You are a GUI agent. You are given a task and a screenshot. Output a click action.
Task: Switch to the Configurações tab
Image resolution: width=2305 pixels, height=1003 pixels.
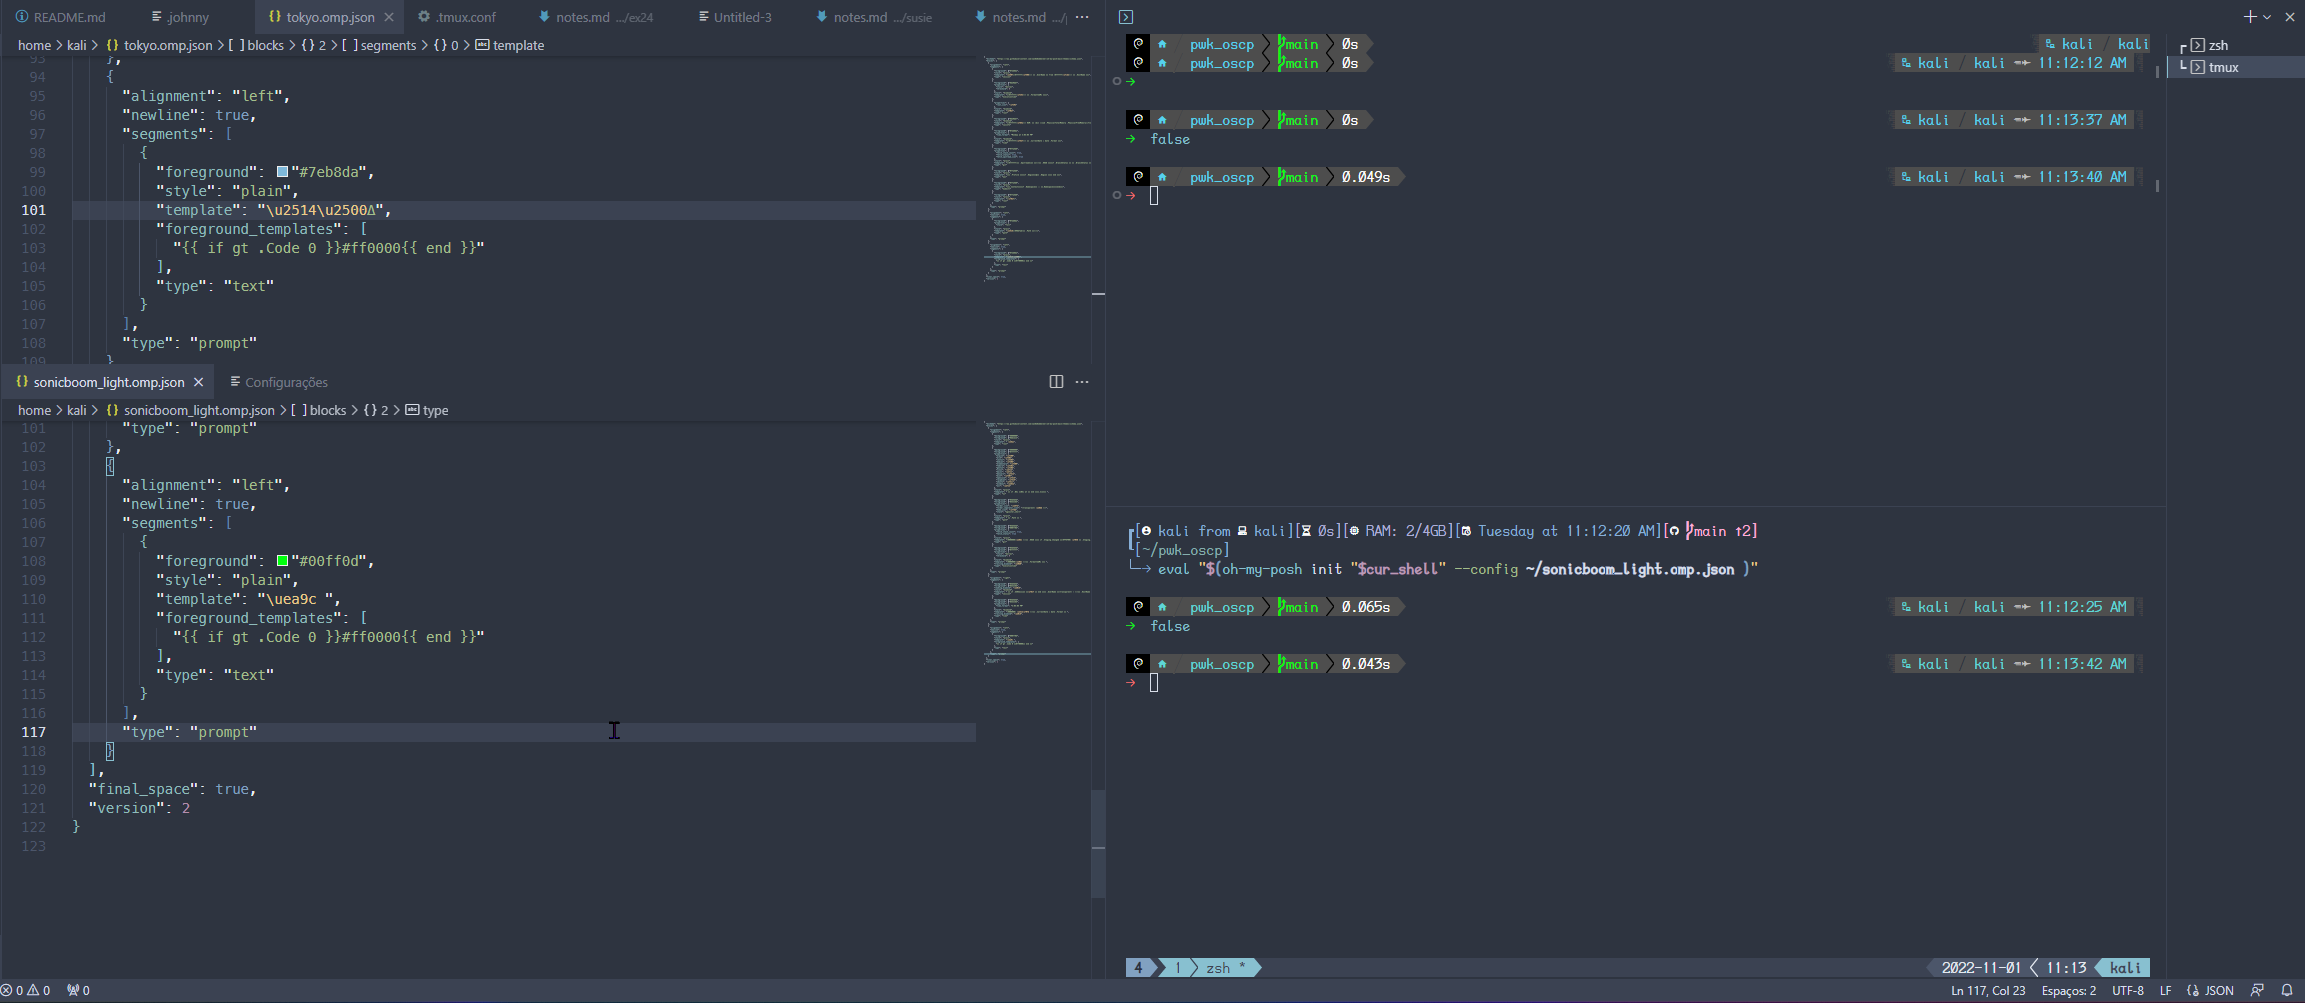287,381
